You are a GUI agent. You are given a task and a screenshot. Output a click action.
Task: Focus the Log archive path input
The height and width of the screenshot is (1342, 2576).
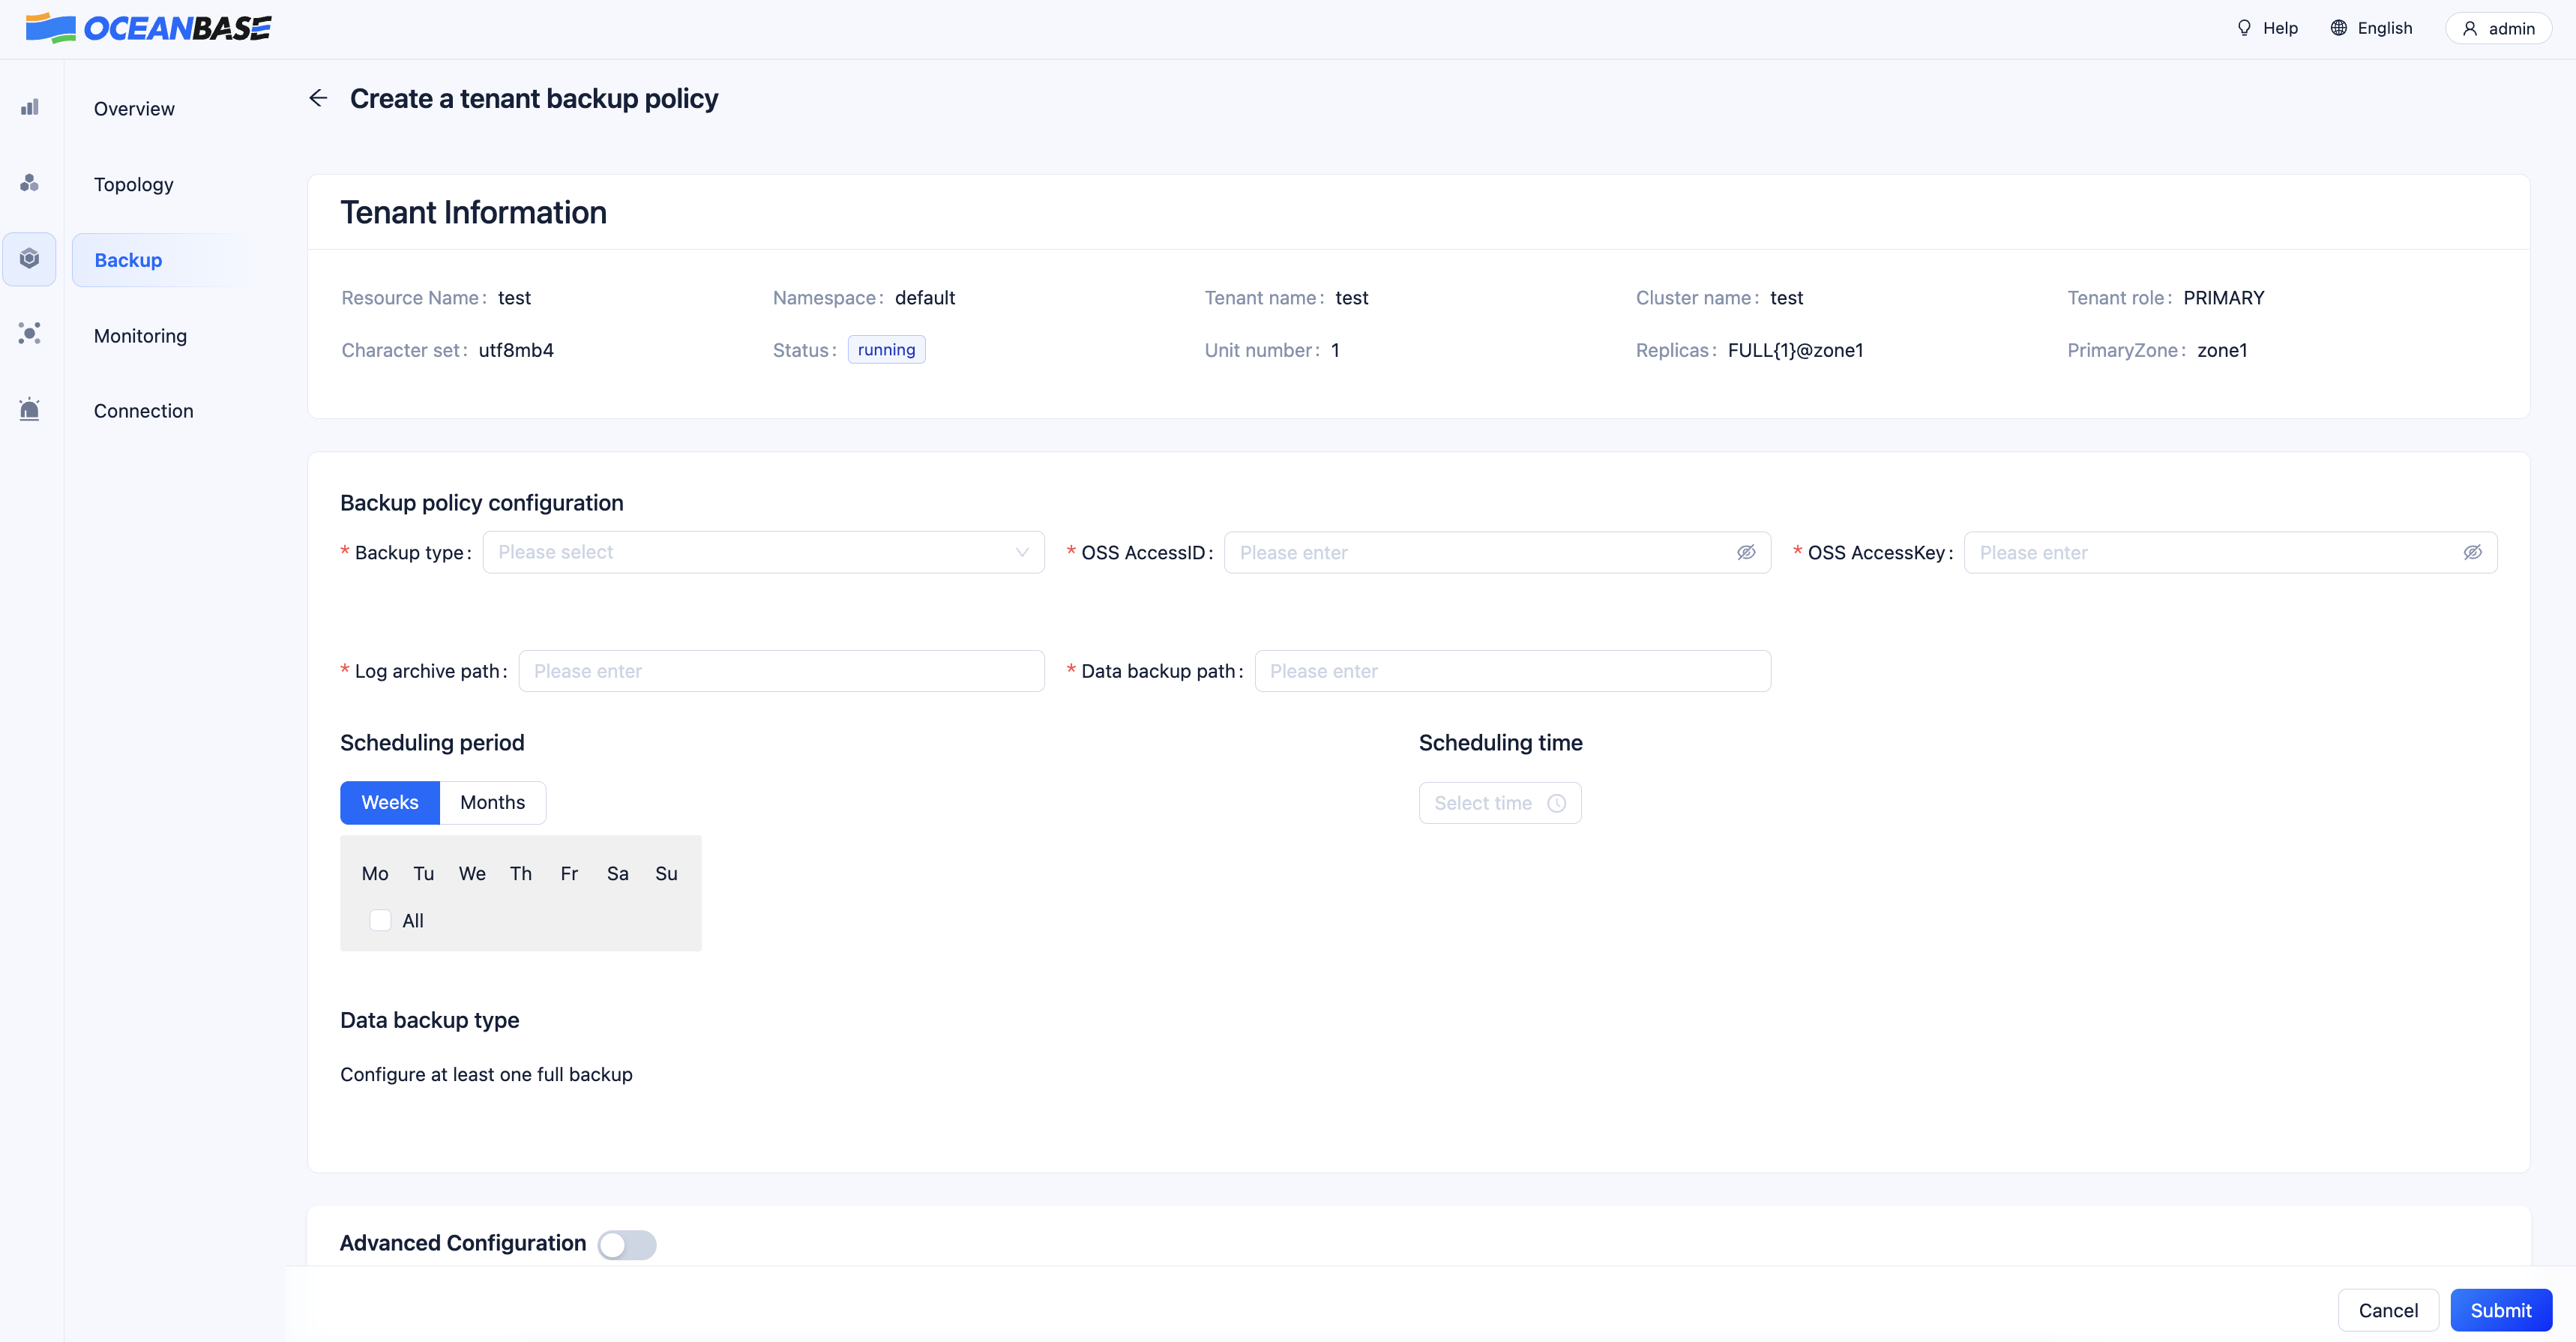pyautogui.click(x=781, y=671)
